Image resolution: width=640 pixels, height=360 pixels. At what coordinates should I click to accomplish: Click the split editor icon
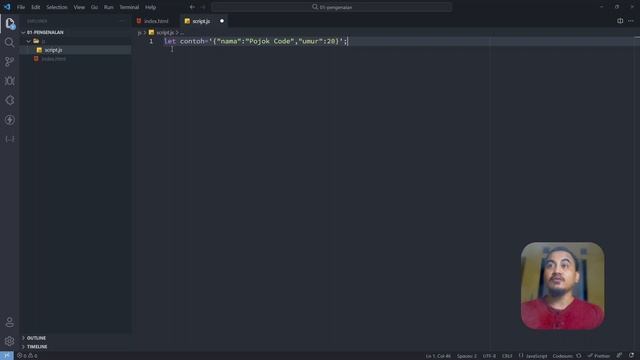(620, 21)
